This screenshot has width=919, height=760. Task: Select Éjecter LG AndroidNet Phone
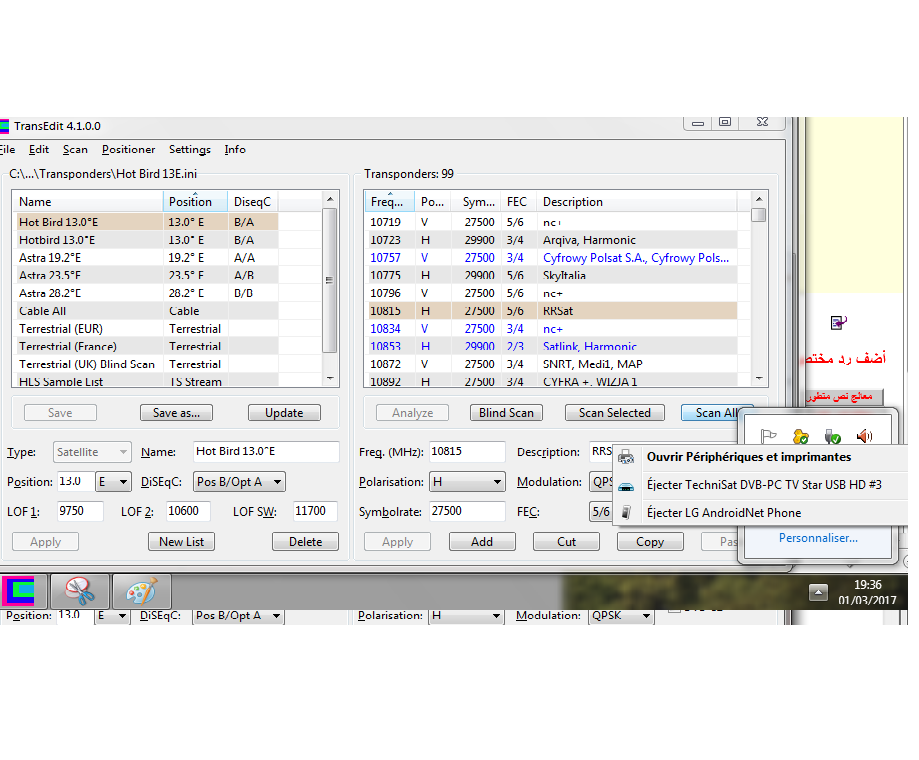[x=723, y=513]
